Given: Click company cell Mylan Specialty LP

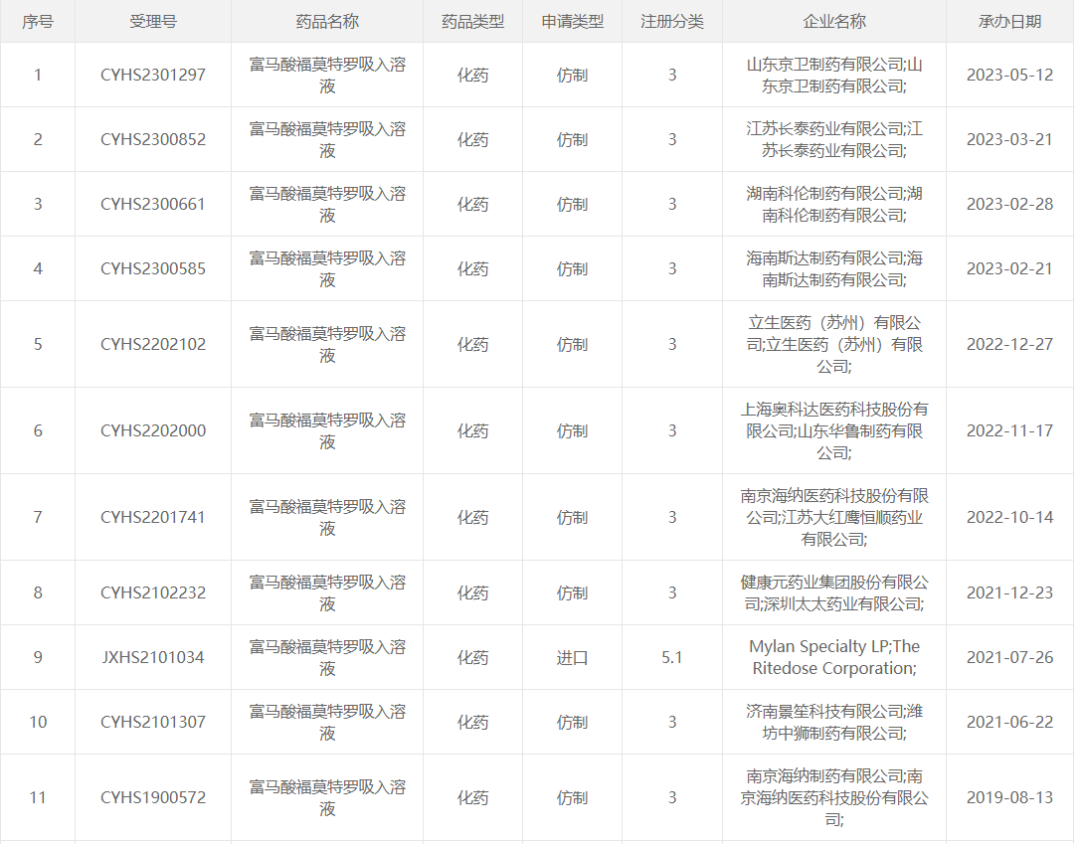Looking at the screenshot, I should click(834, 658).
